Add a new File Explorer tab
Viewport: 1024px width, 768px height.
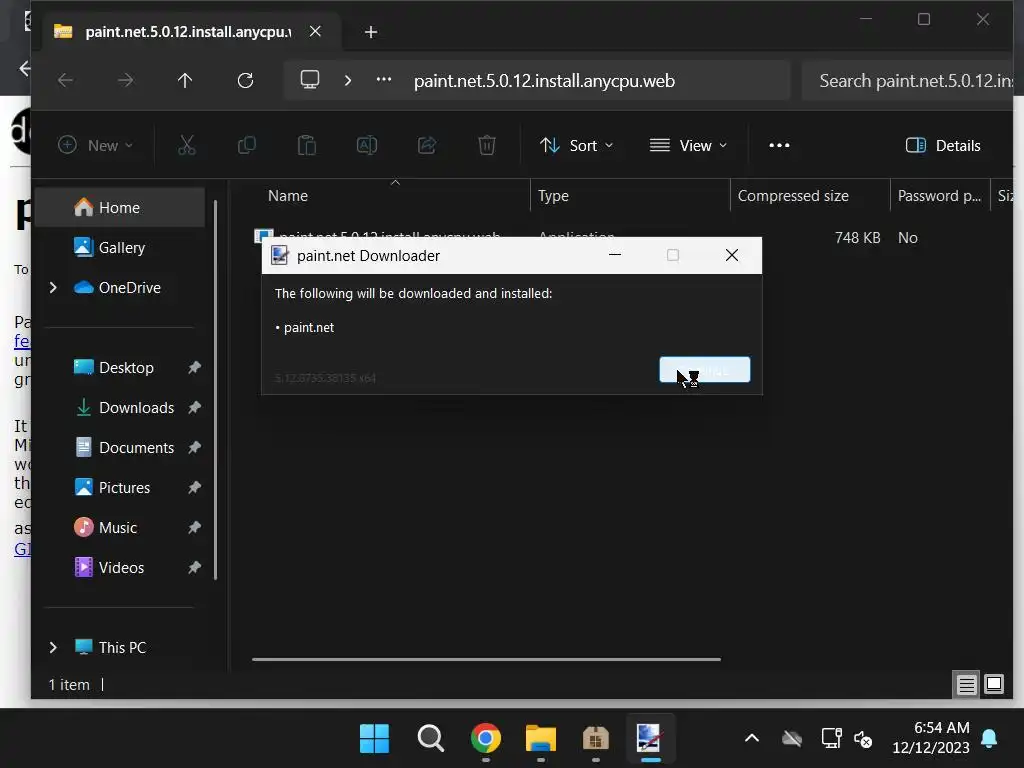click(x=370, y=31)
